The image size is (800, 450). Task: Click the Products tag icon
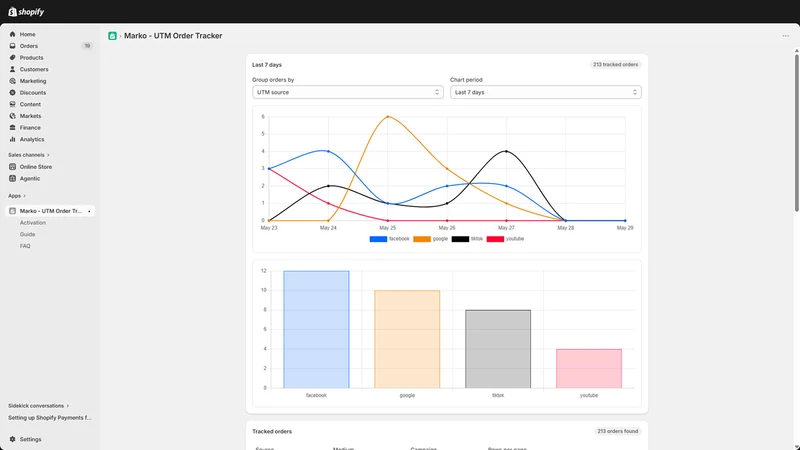tap(13, 58)
